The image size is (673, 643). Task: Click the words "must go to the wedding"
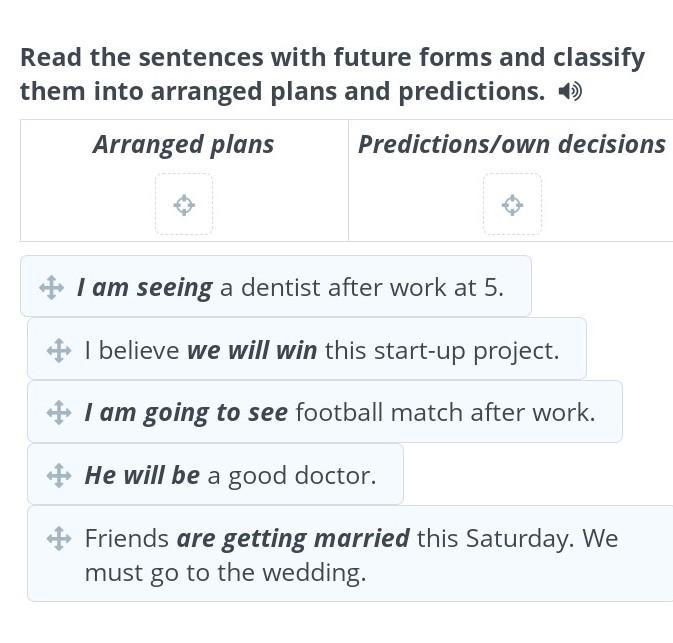225,573
